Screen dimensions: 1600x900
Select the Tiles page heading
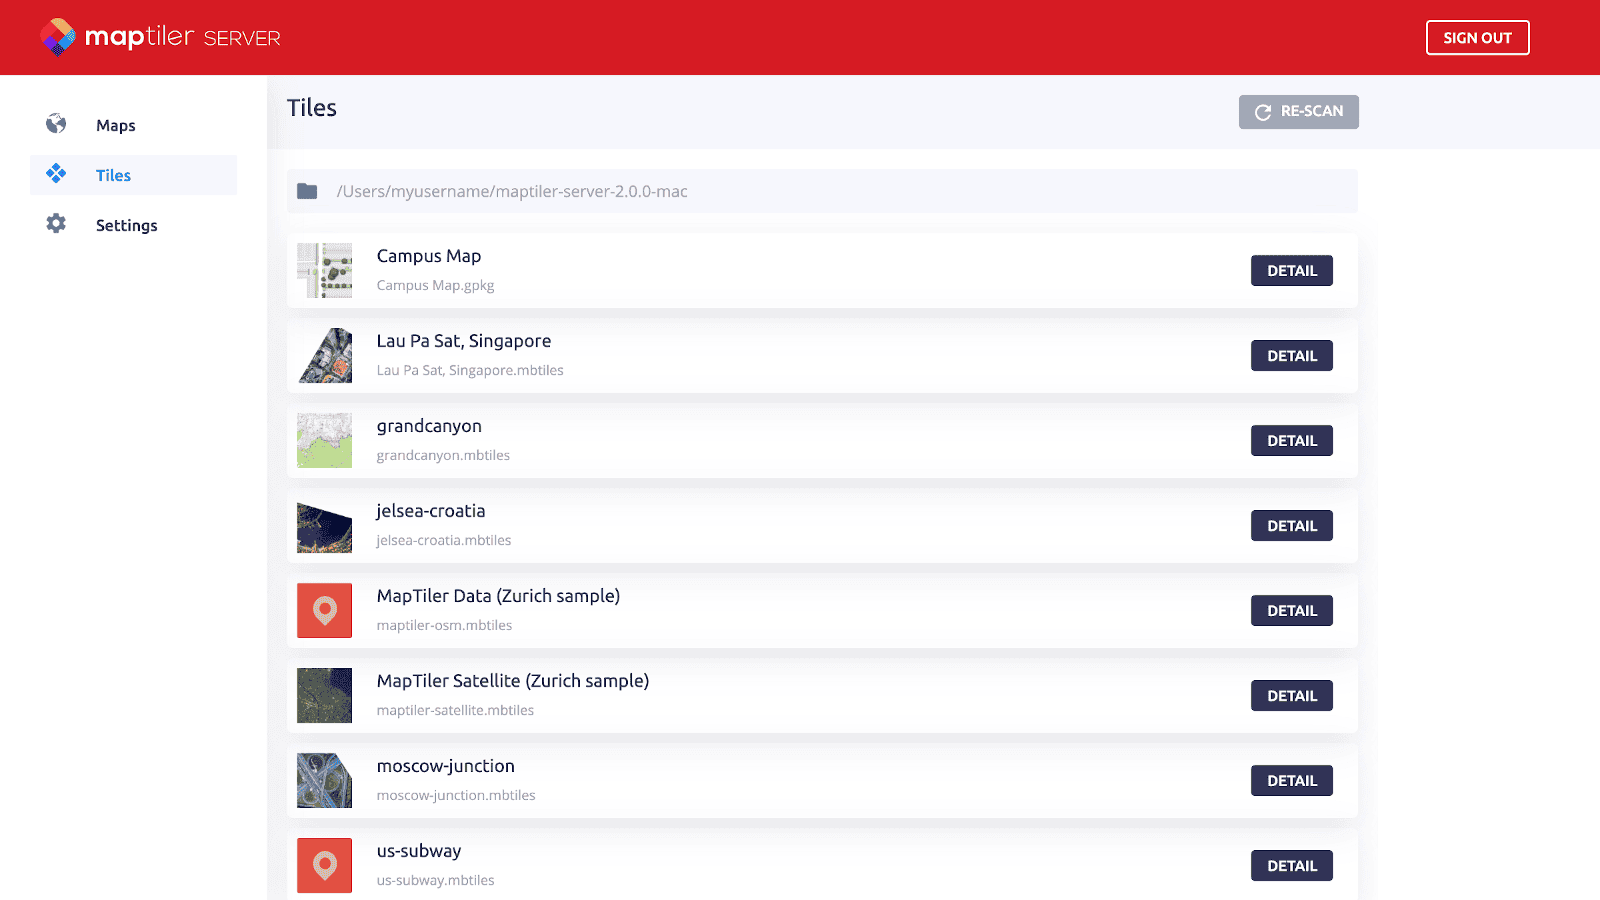(x=311, y=108)
